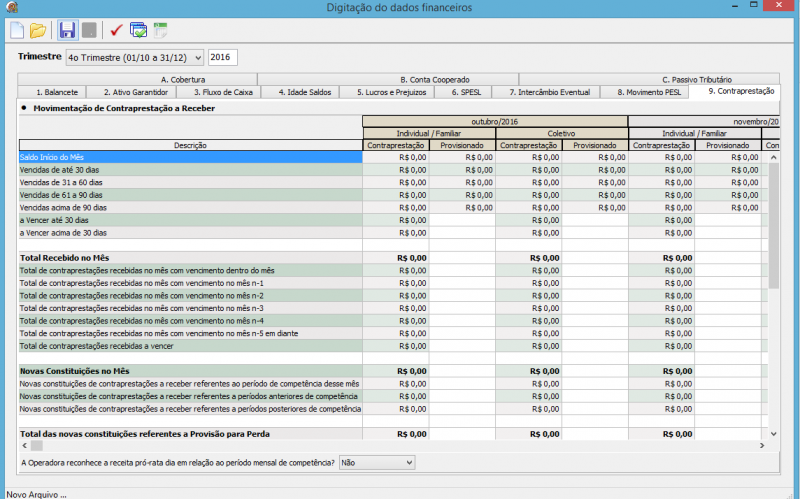
Task: Select the 'a Vencer até 30 dias' row
Action: (x=191, y=220)
